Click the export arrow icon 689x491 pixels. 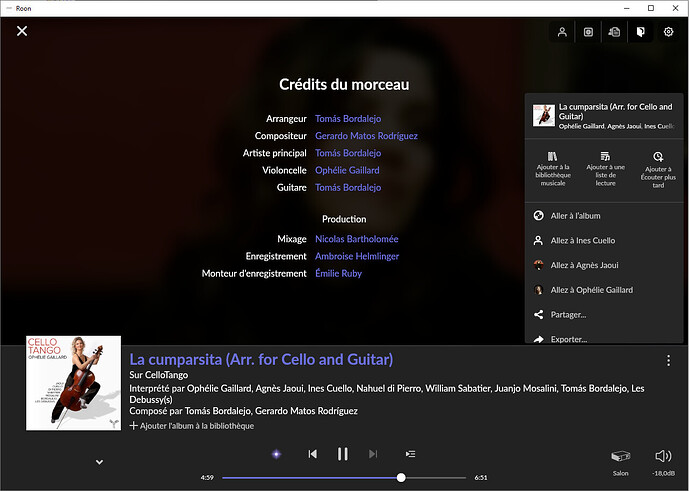pos(538,339)
